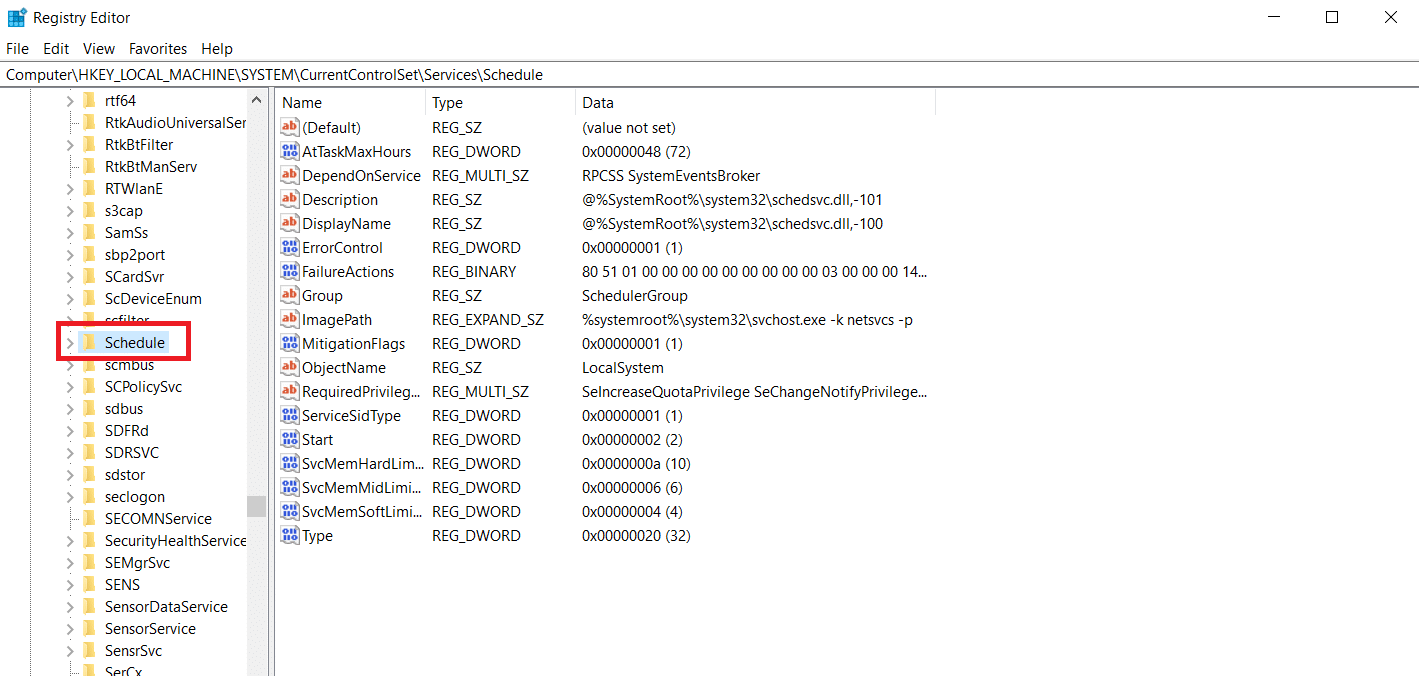Viewport: 1419px width, 676px height.
Task: Open the Help menu
Action: 217,48
